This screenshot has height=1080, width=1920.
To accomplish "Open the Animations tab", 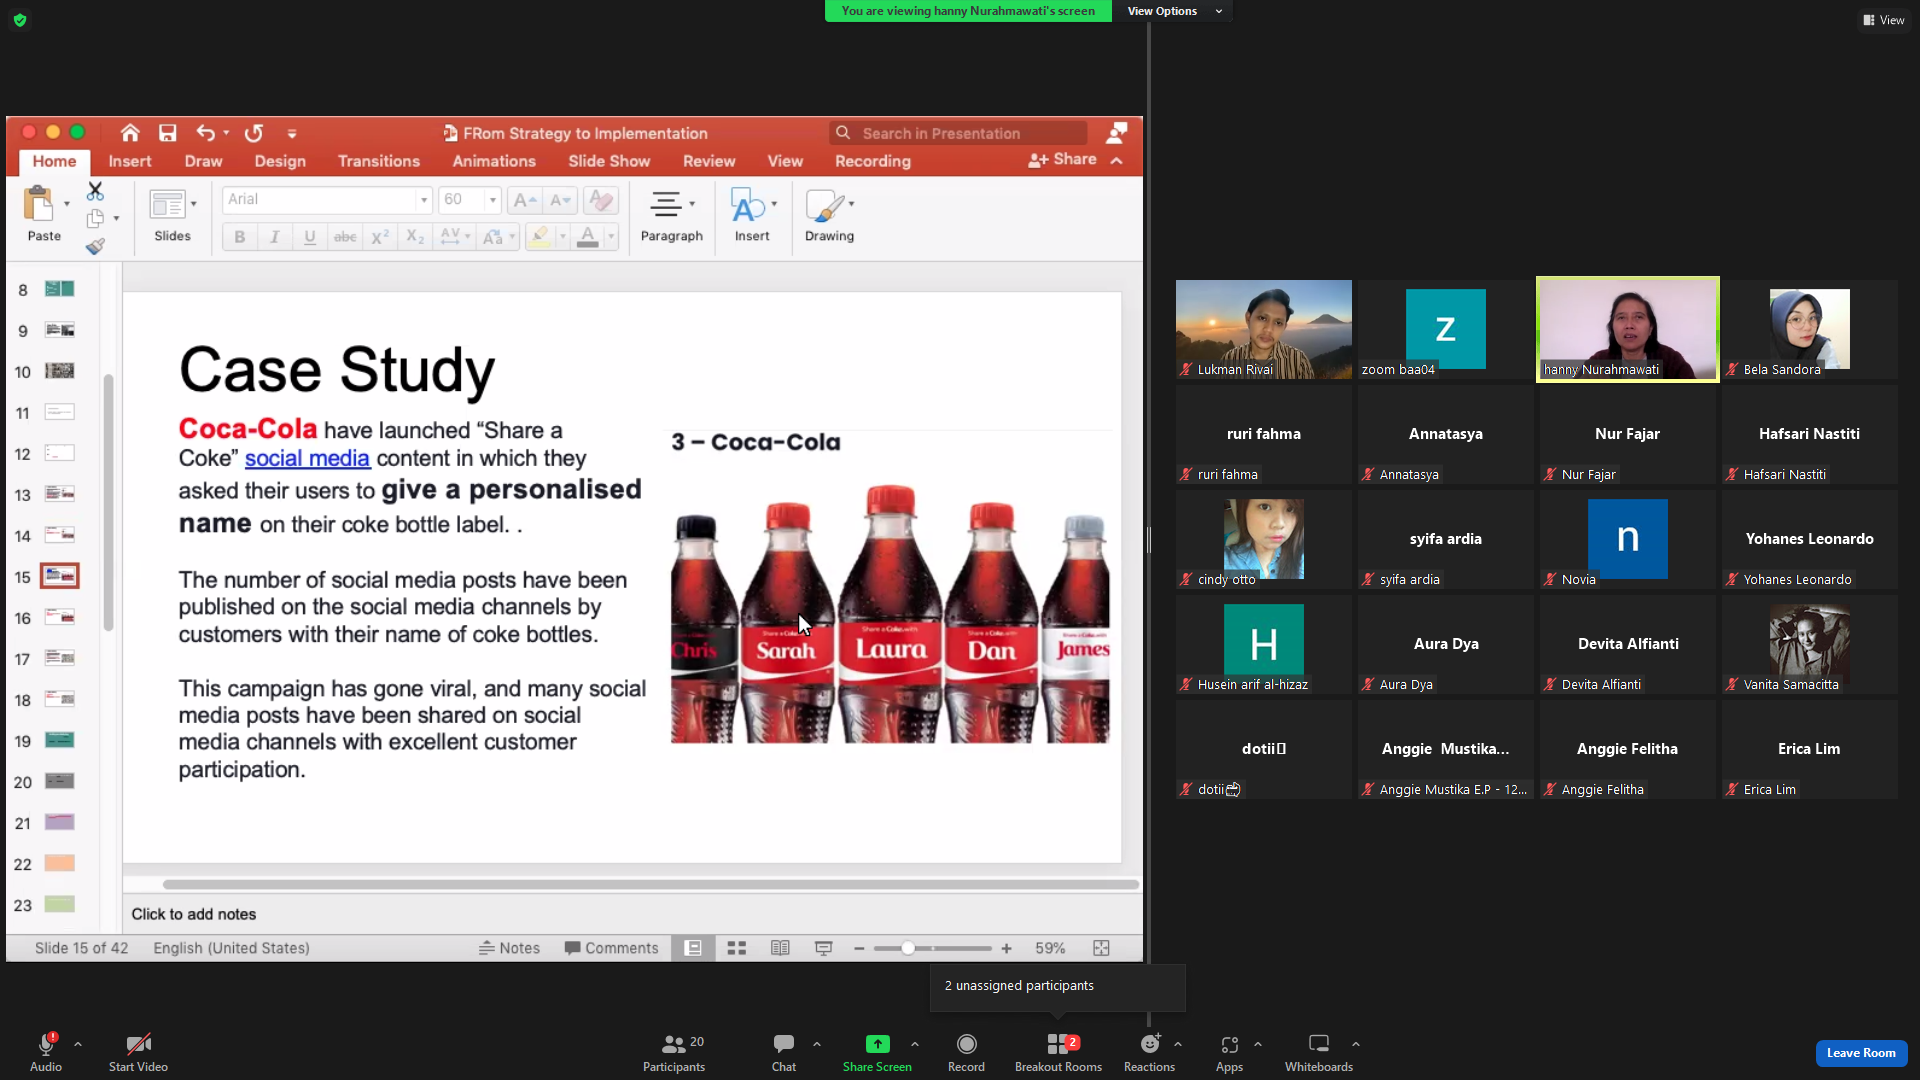I will pos(494,161).
